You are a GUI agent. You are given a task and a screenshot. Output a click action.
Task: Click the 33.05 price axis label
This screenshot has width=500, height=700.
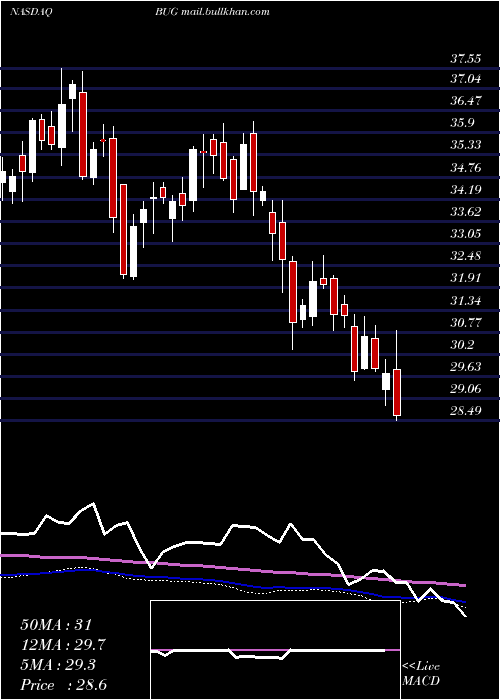(x=465, y=234)
